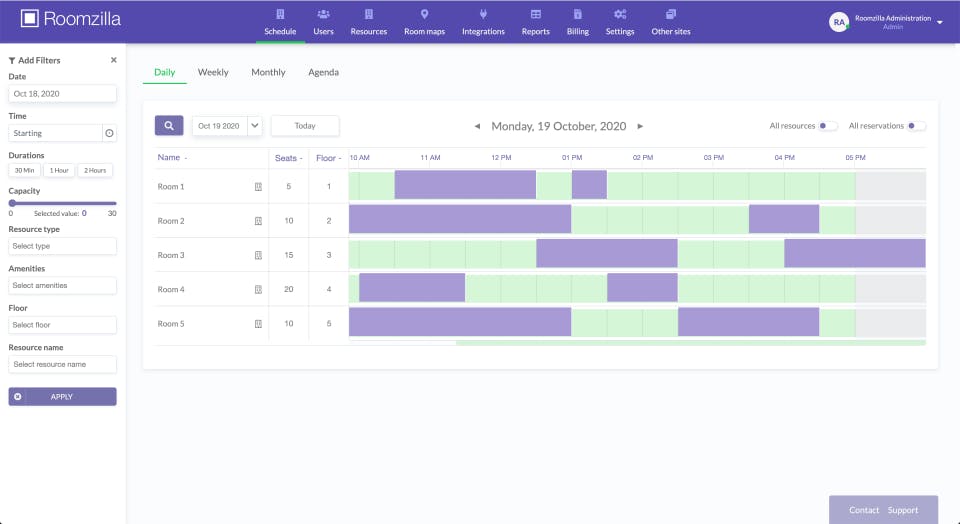Click the Today button
Viewport: 960px width, 524px height.
305,125
